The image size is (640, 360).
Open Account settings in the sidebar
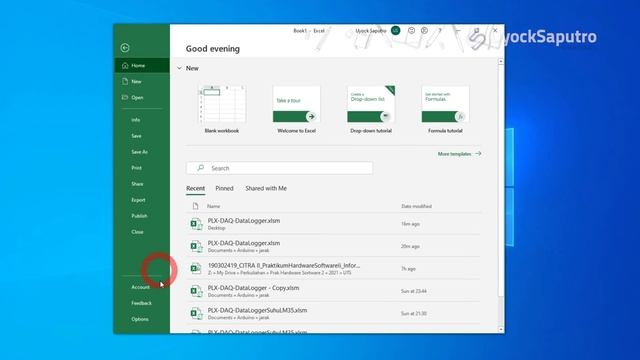click(140, 287)
